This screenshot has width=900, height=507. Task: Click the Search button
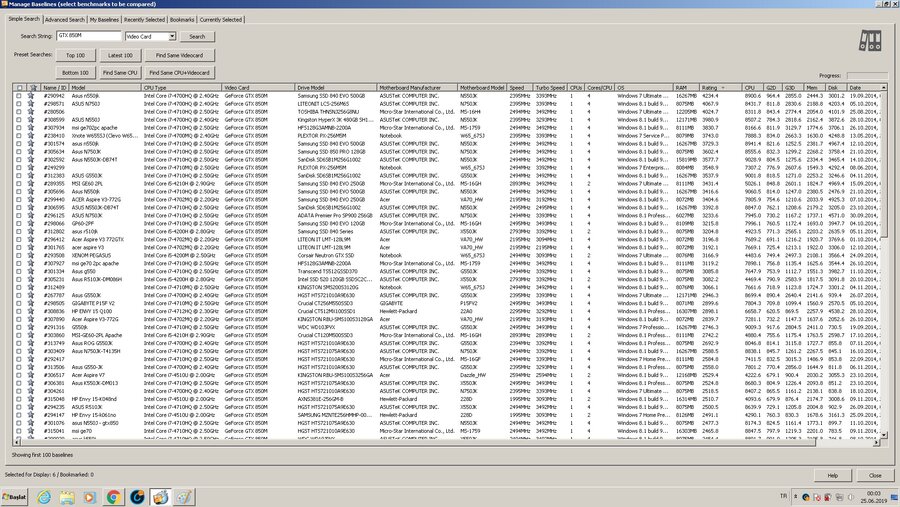point(197,36)
